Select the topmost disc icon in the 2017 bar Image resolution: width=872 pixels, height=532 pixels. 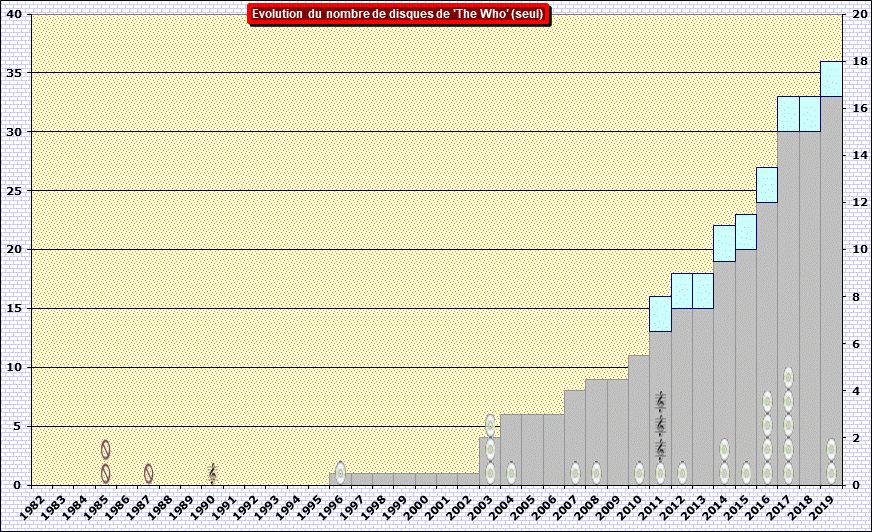point(788,378)
